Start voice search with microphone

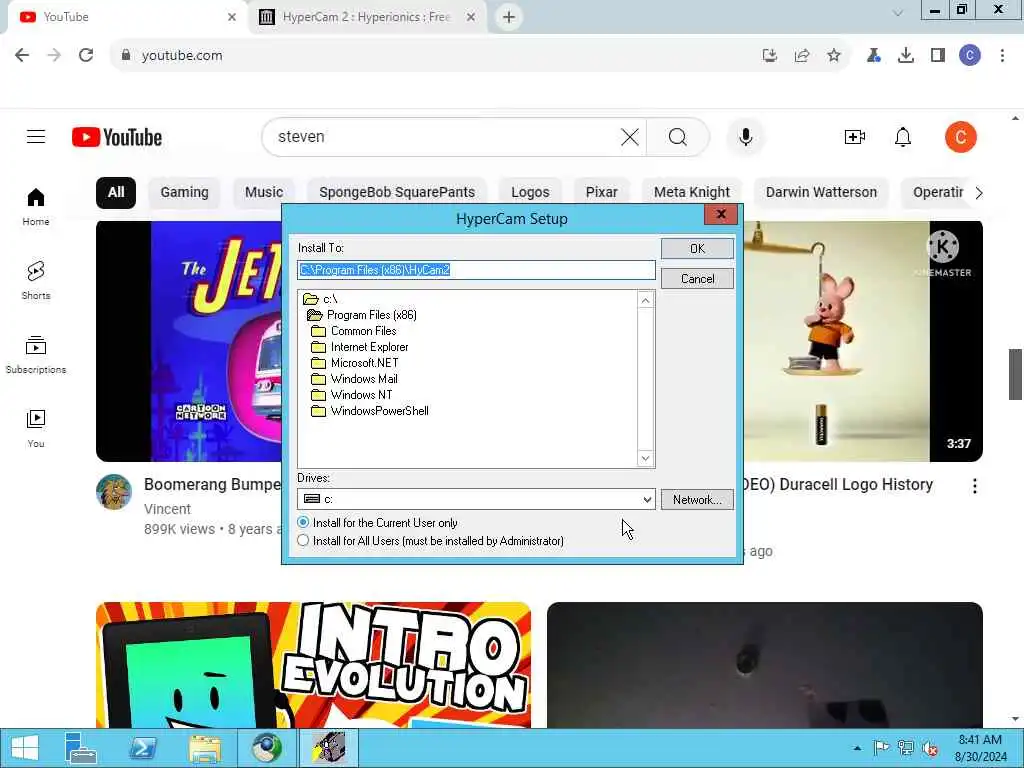(746, 137)
